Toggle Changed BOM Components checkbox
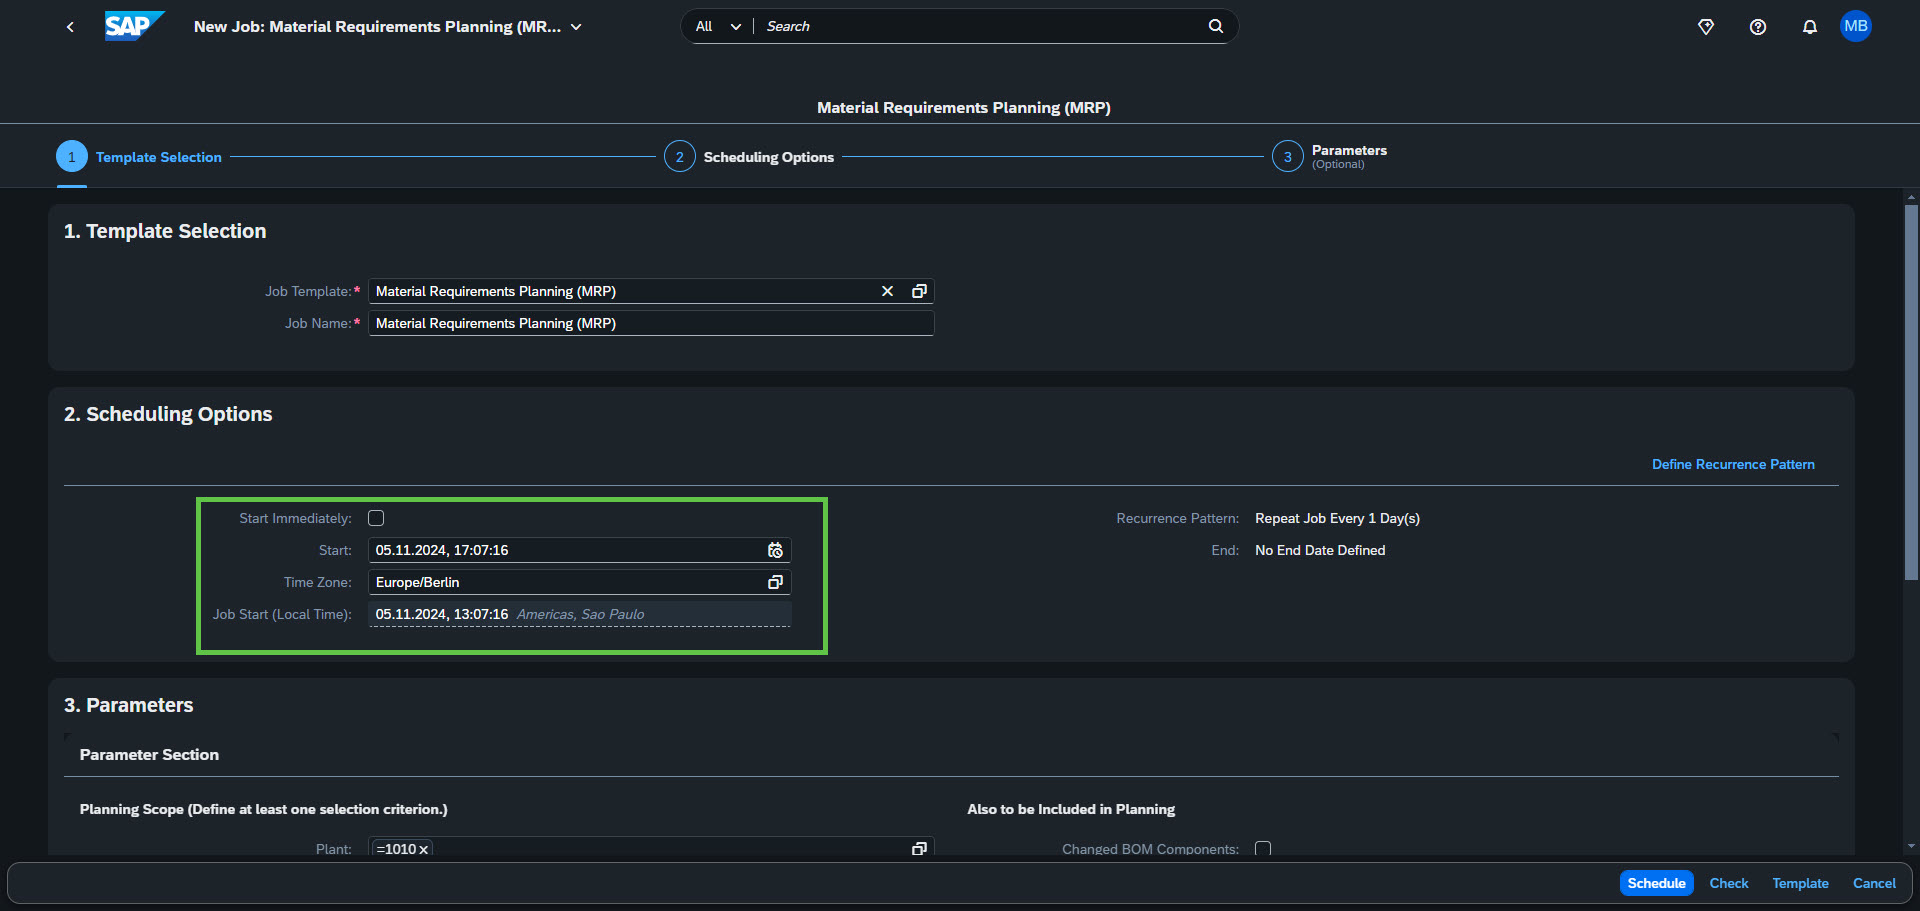1920x911 pixels. tap(1263, 849)
